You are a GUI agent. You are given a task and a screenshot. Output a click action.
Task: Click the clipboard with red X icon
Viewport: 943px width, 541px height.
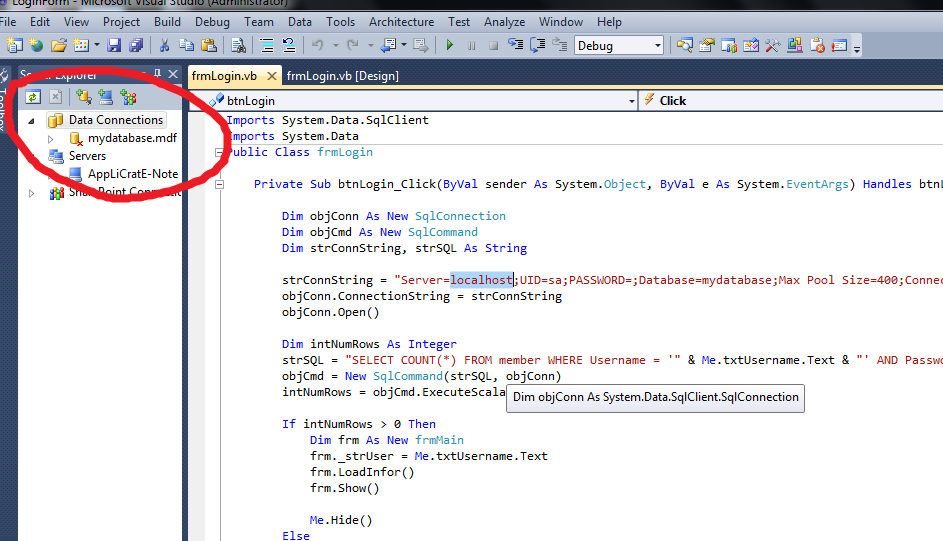[817, 45]
